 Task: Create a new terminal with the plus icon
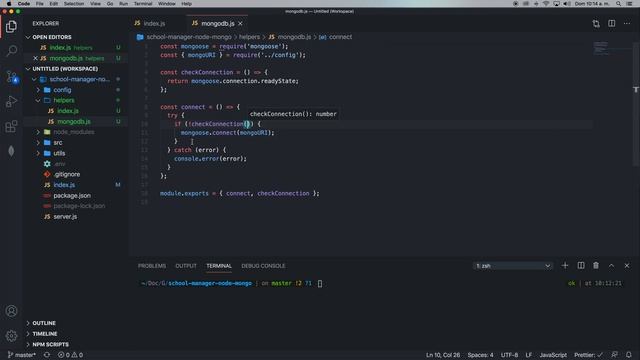[565, 266]
